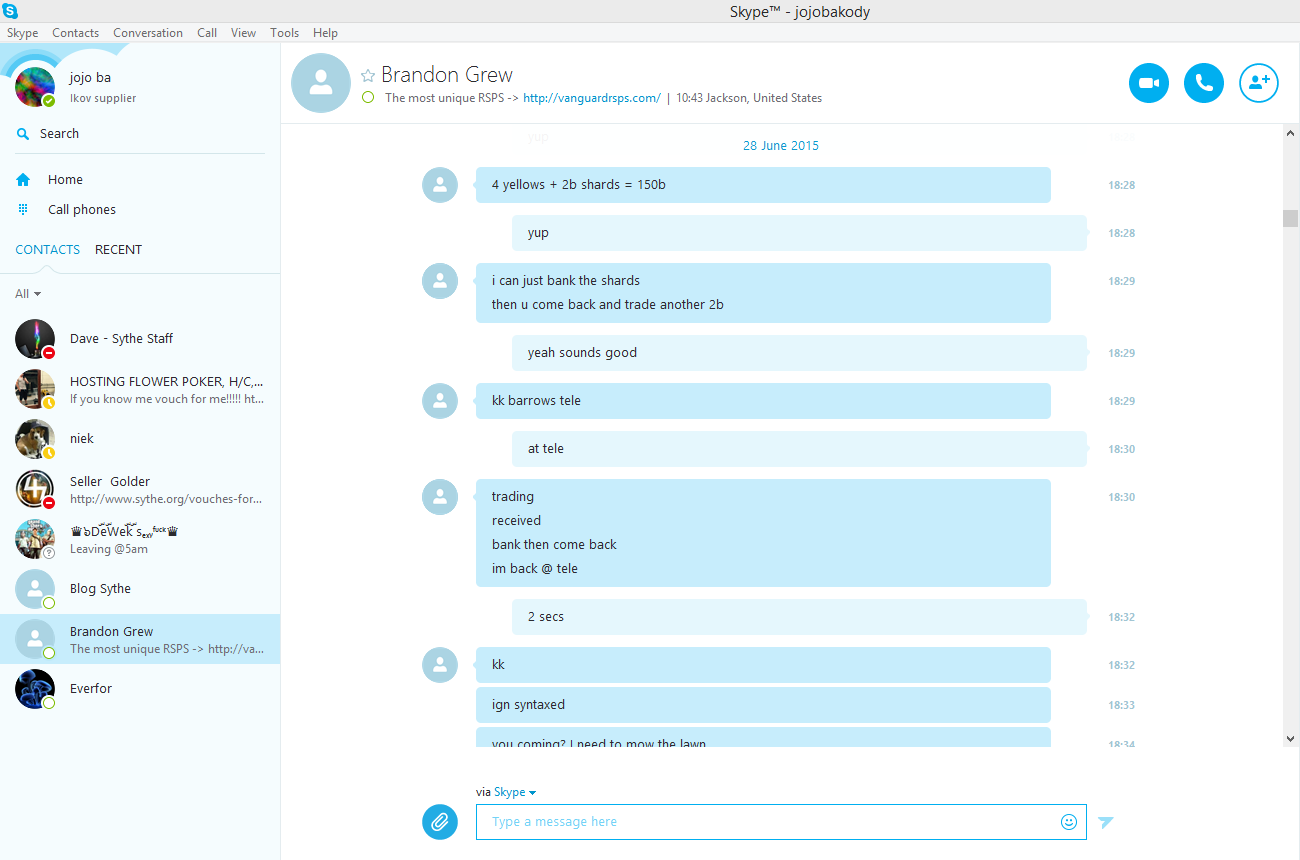Click the chat scrollbar down arrow
The height and width of the screenshot is (860, 1300).
1291,738
